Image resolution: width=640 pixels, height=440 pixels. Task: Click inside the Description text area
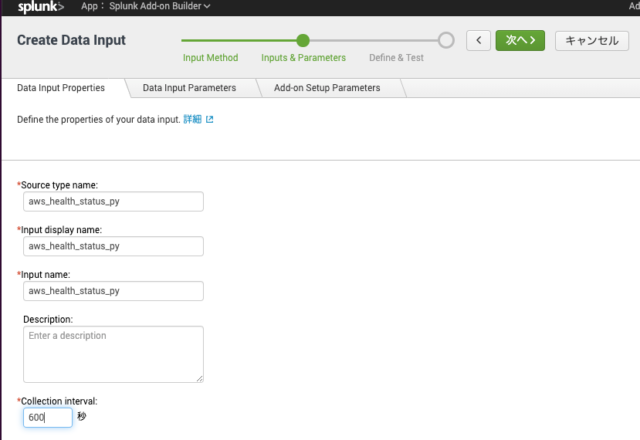113,354
